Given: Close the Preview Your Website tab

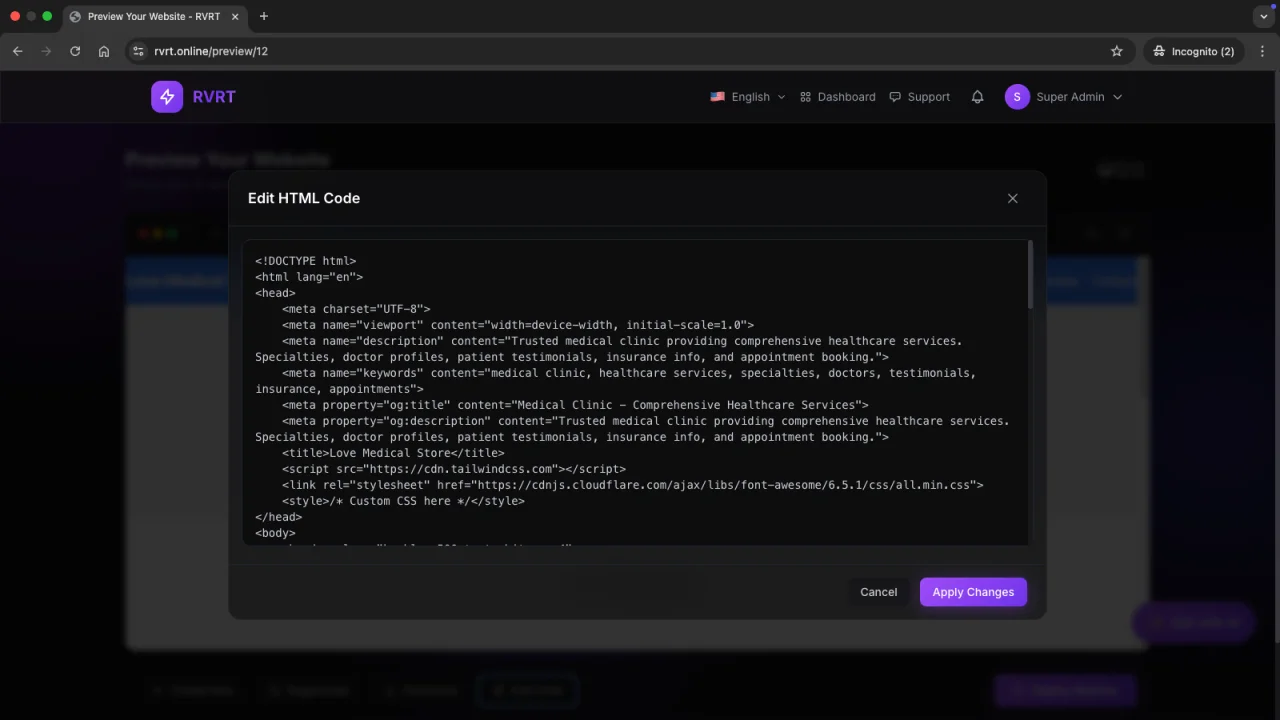Looking at the screenshot, I should tap(235, 17).
